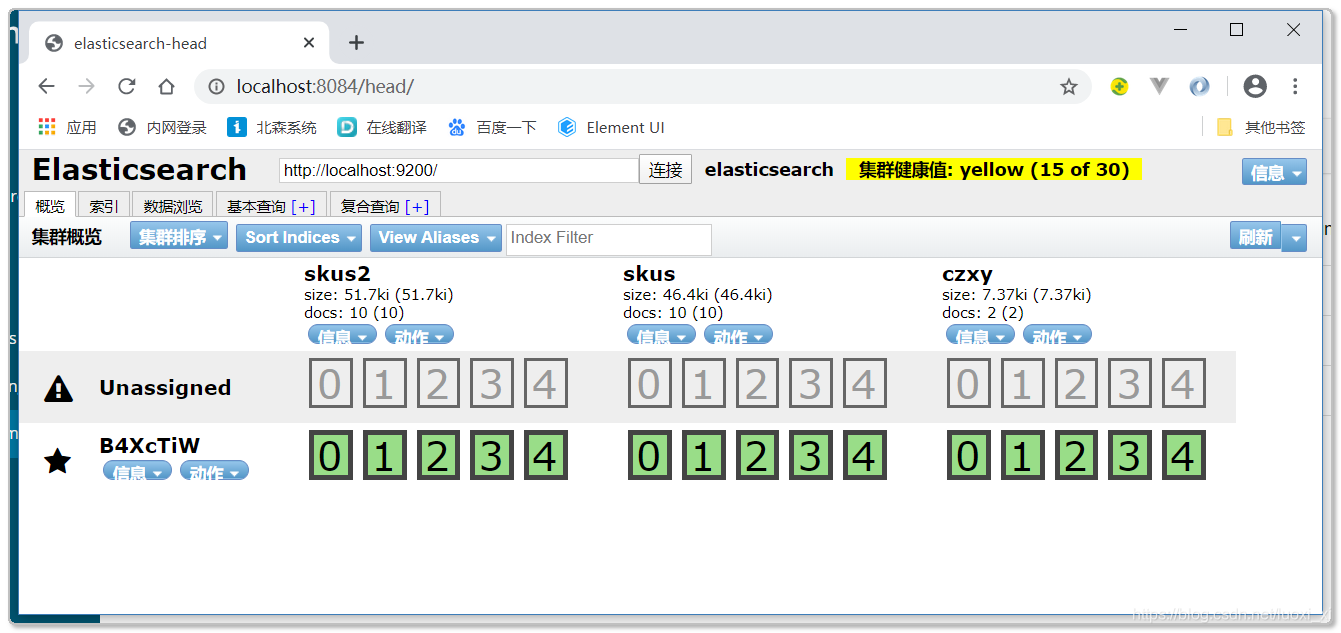Expand 集群排序 dropdown
Image resolution: width=1341 pixels, height=633 pixels.
[x=179, y=237]
